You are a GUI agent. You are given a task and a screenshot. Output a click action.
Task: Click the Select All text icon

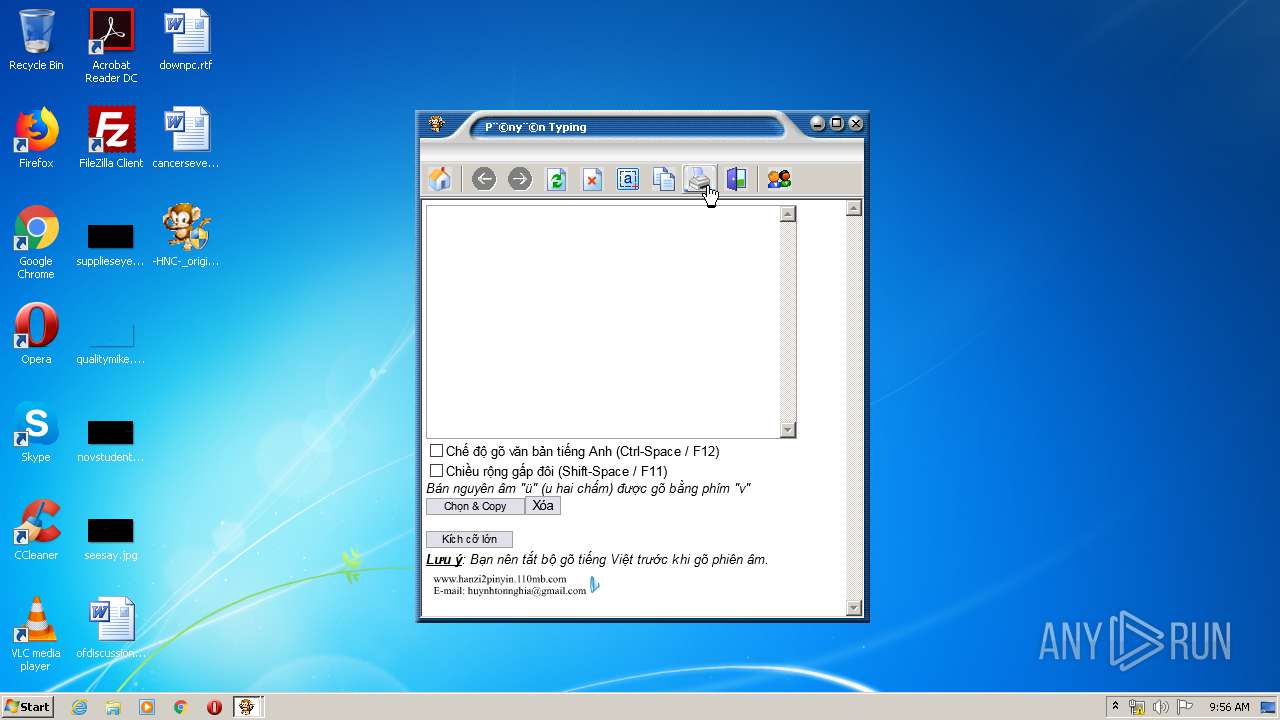[628, 179]
